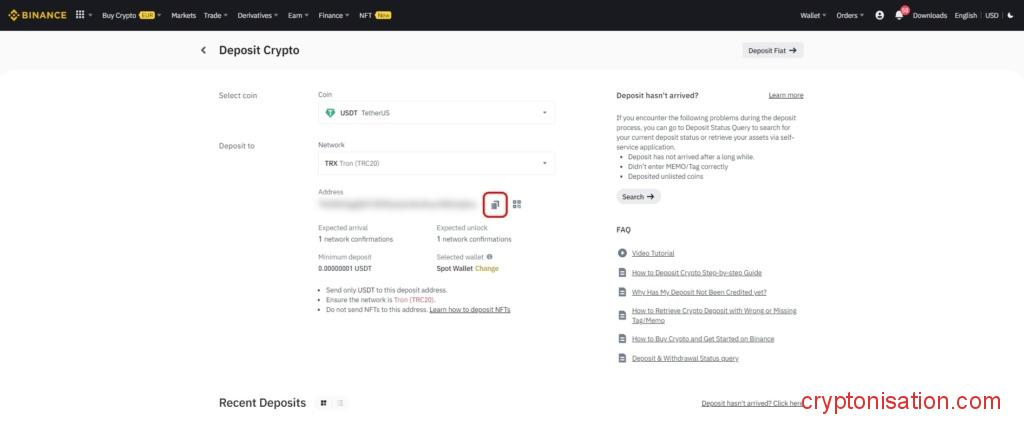Open the apps grid menu

click(x=80, y=15)
